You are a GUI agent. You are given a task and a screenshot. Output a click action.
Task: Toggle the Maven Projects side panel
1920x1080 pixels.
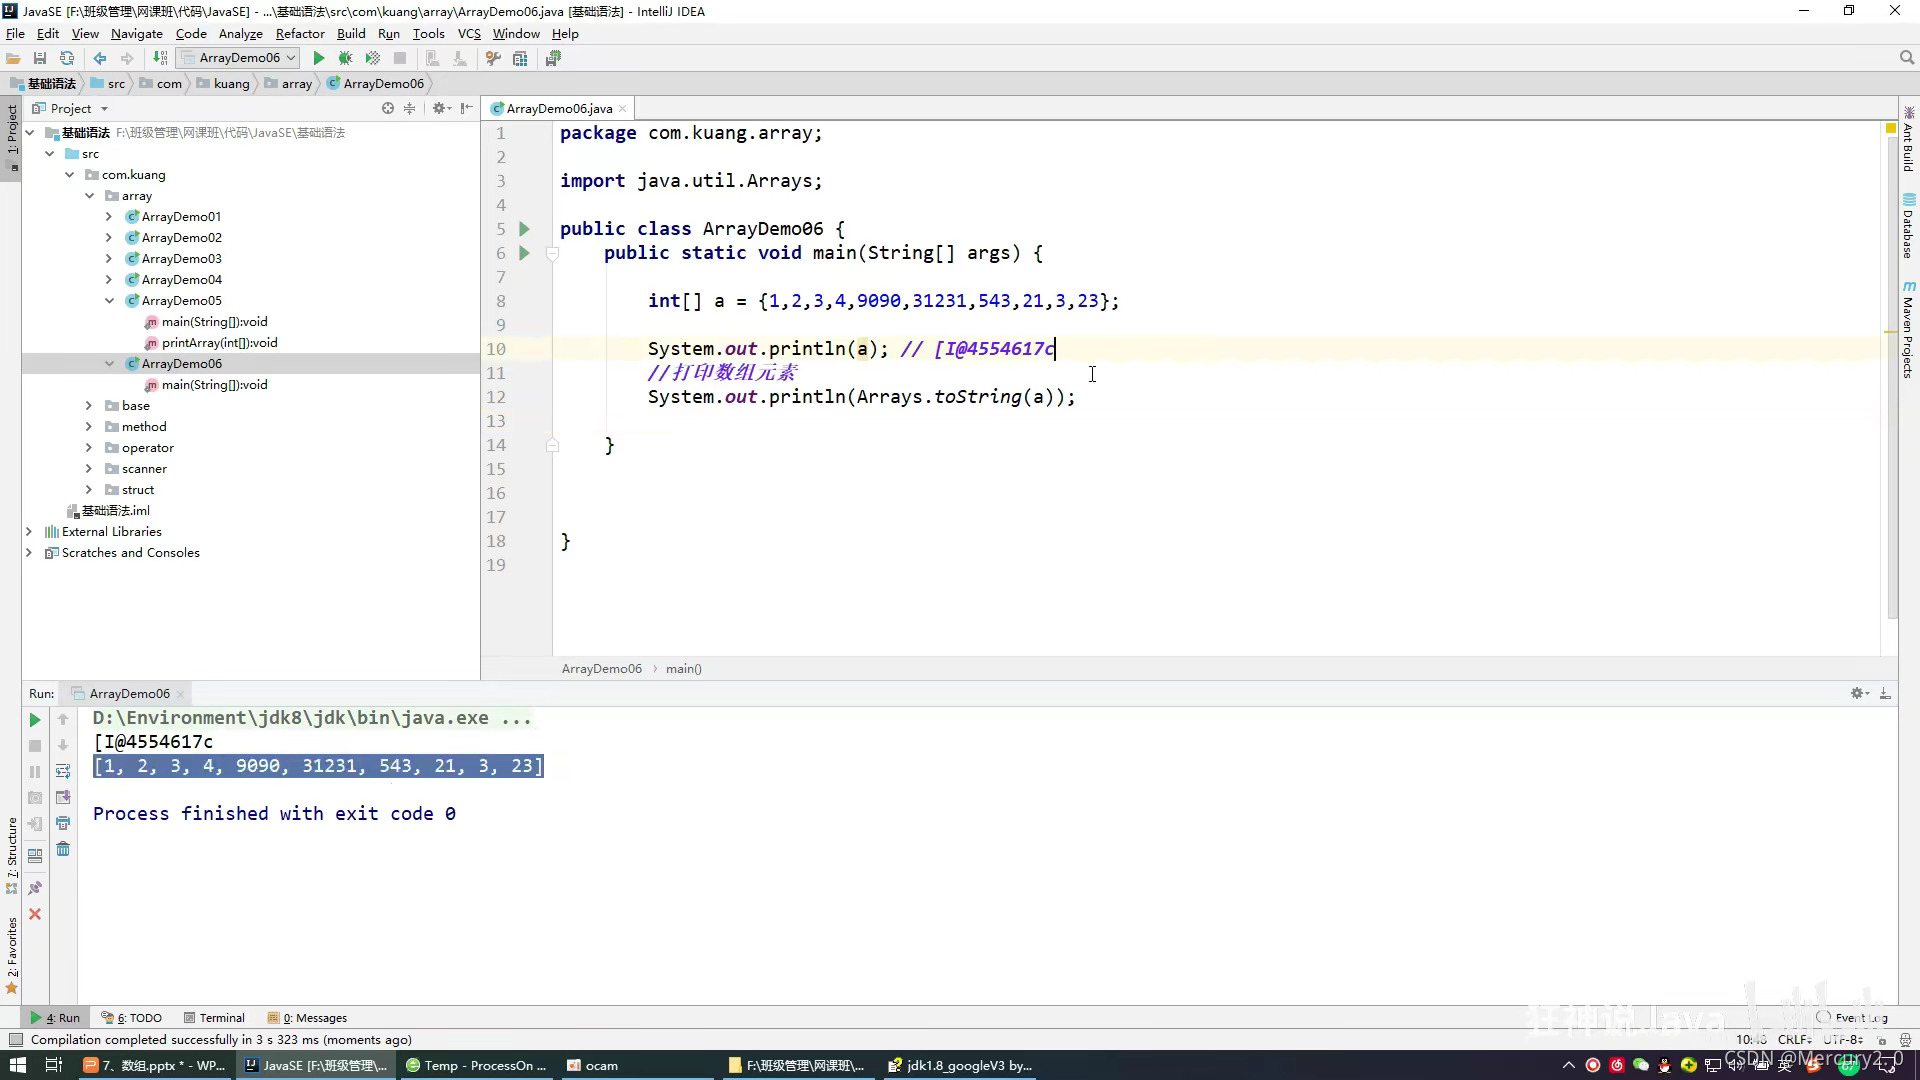(1908, 330)
